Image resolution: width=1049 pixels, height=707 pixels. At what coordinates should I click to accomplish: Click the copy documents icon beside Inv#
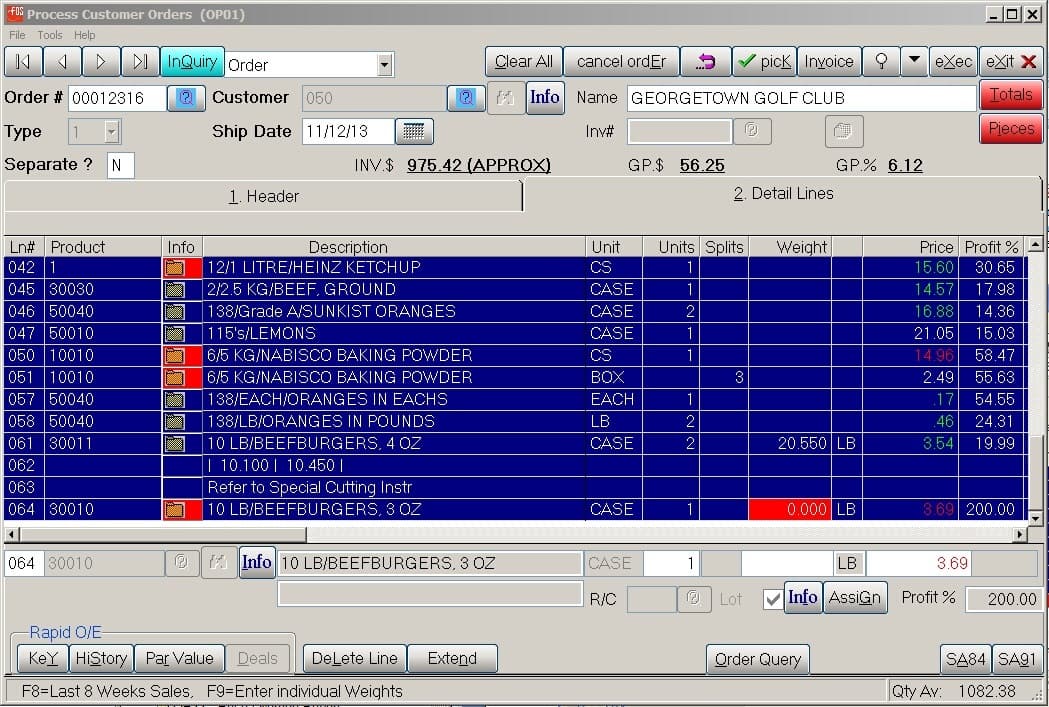844,131
